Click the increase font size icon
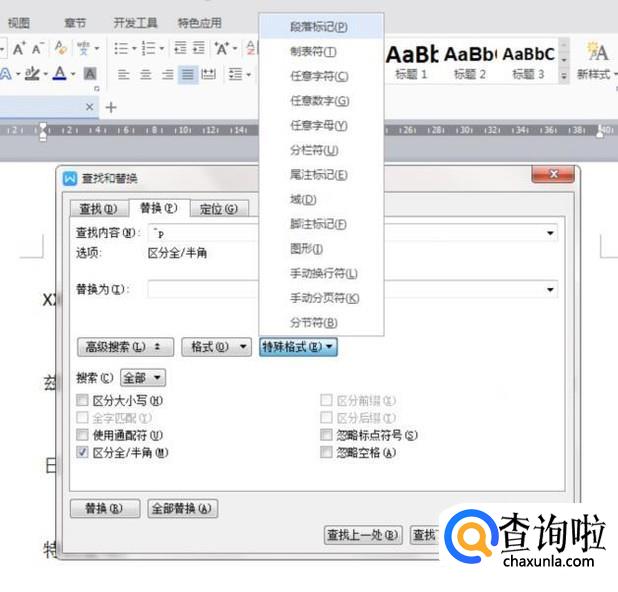The width and height of the screenshot is (618, 592). coord(19,48)
